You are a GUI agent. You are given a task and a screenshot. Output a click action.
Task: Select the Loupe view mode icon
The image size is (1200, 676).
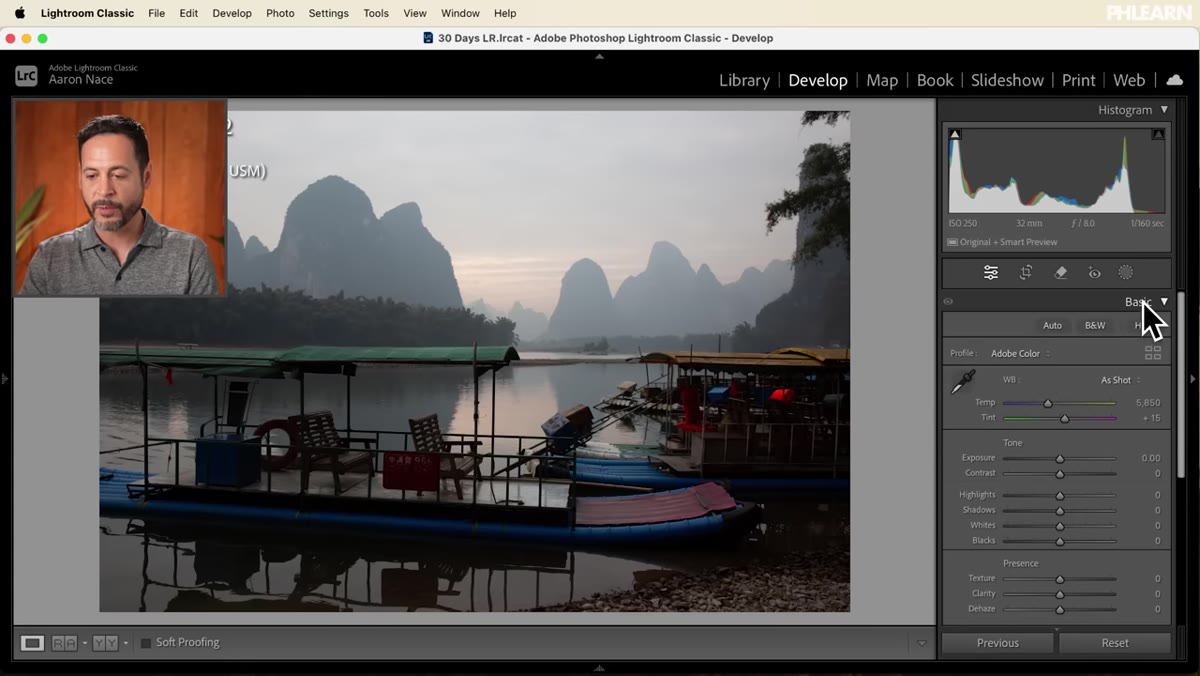coord(32,643)
